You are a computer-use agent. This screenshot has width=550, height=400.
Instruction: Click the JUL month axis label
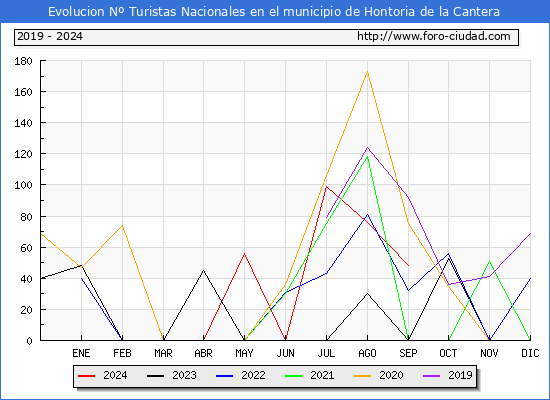click(x=326, y=353)
